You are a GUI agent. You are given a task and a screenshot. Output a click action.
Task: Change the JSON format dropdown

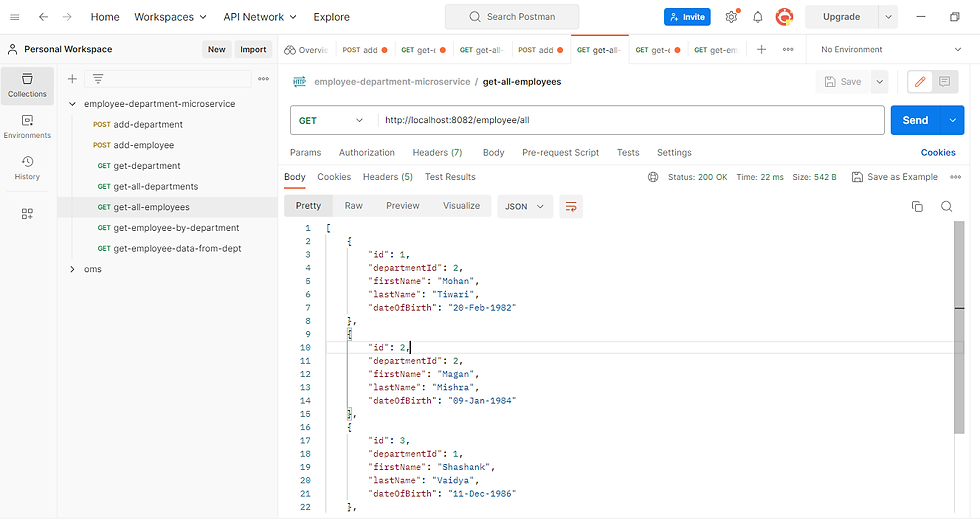(525, 206)
